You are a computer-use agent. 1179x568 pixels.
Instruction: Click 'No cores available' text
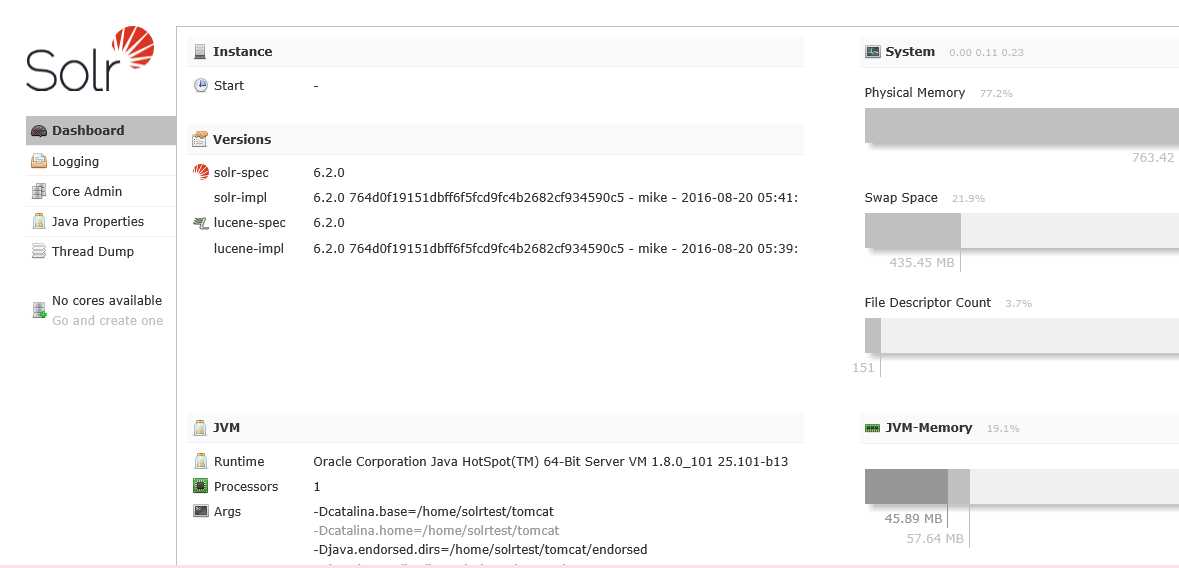click(x=107, y=300)
